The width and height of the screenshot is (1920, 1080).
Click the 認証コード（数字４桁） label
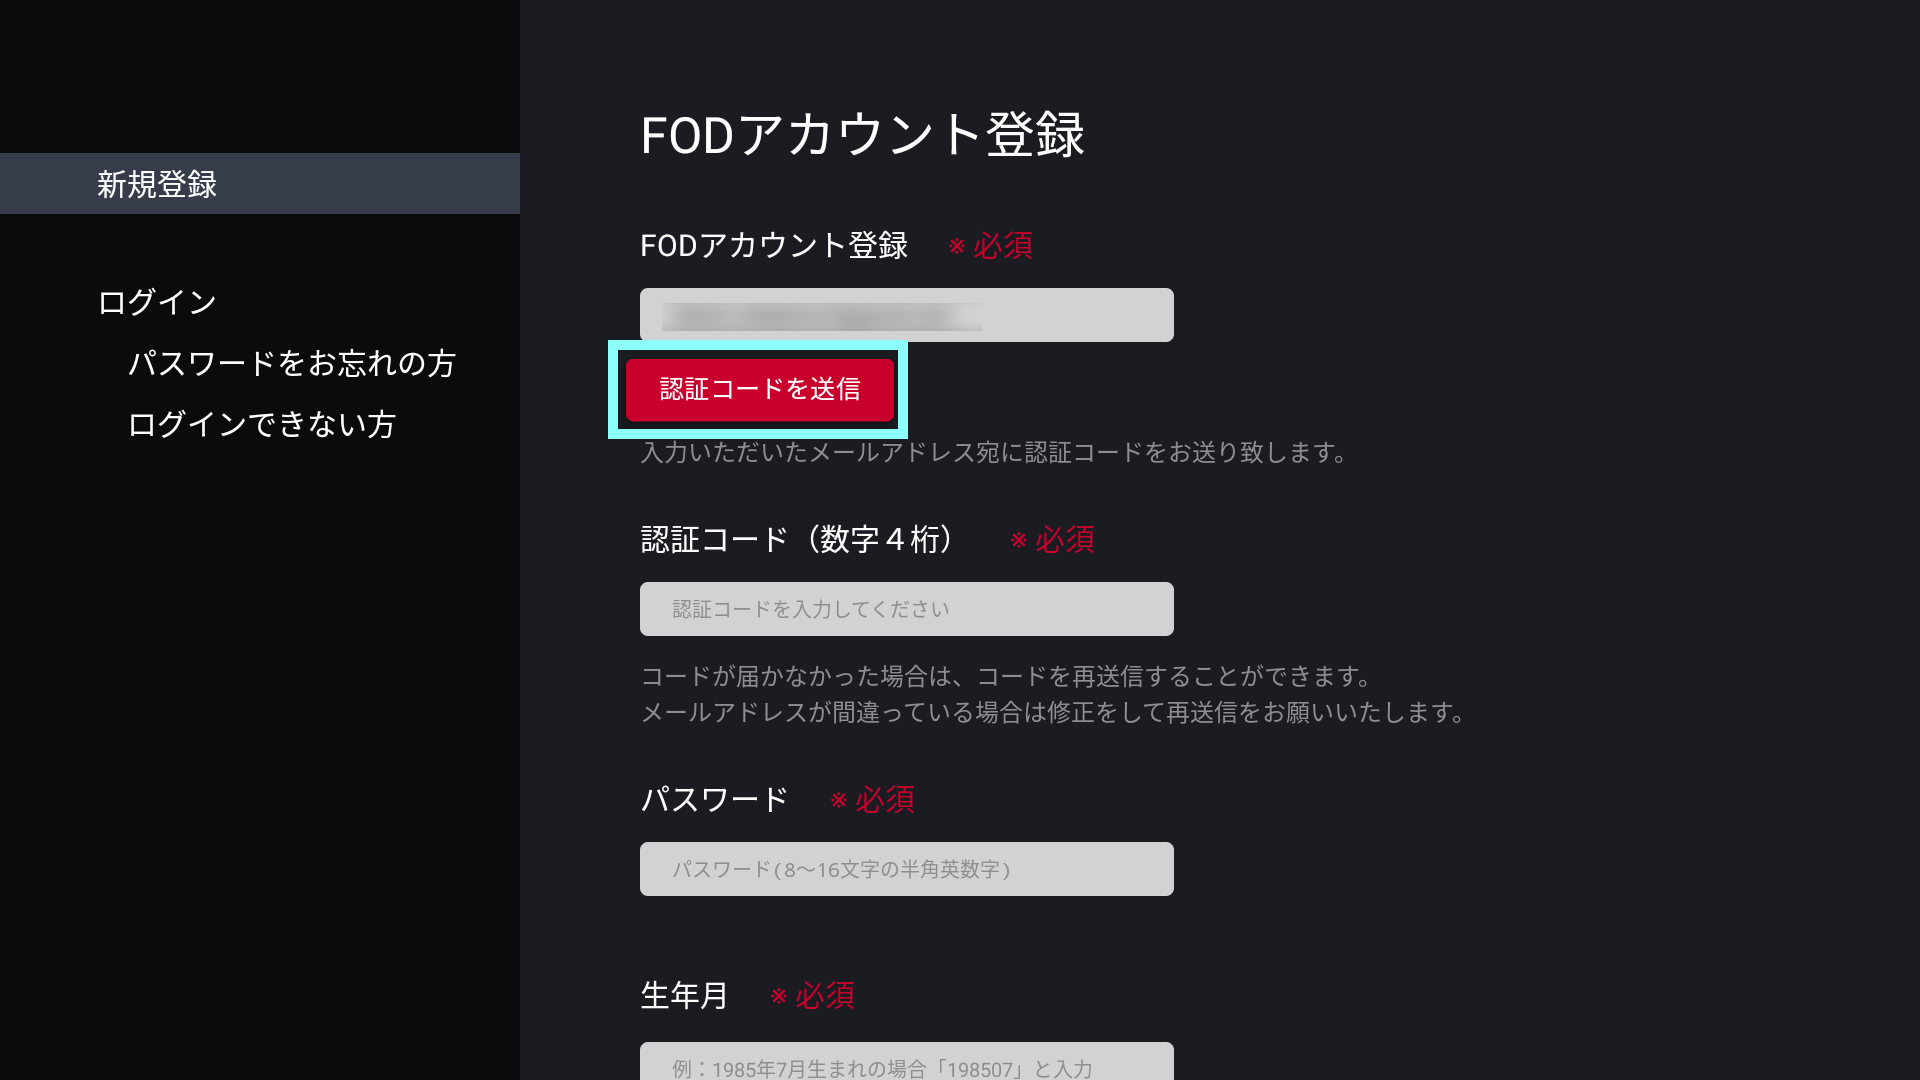797,540
